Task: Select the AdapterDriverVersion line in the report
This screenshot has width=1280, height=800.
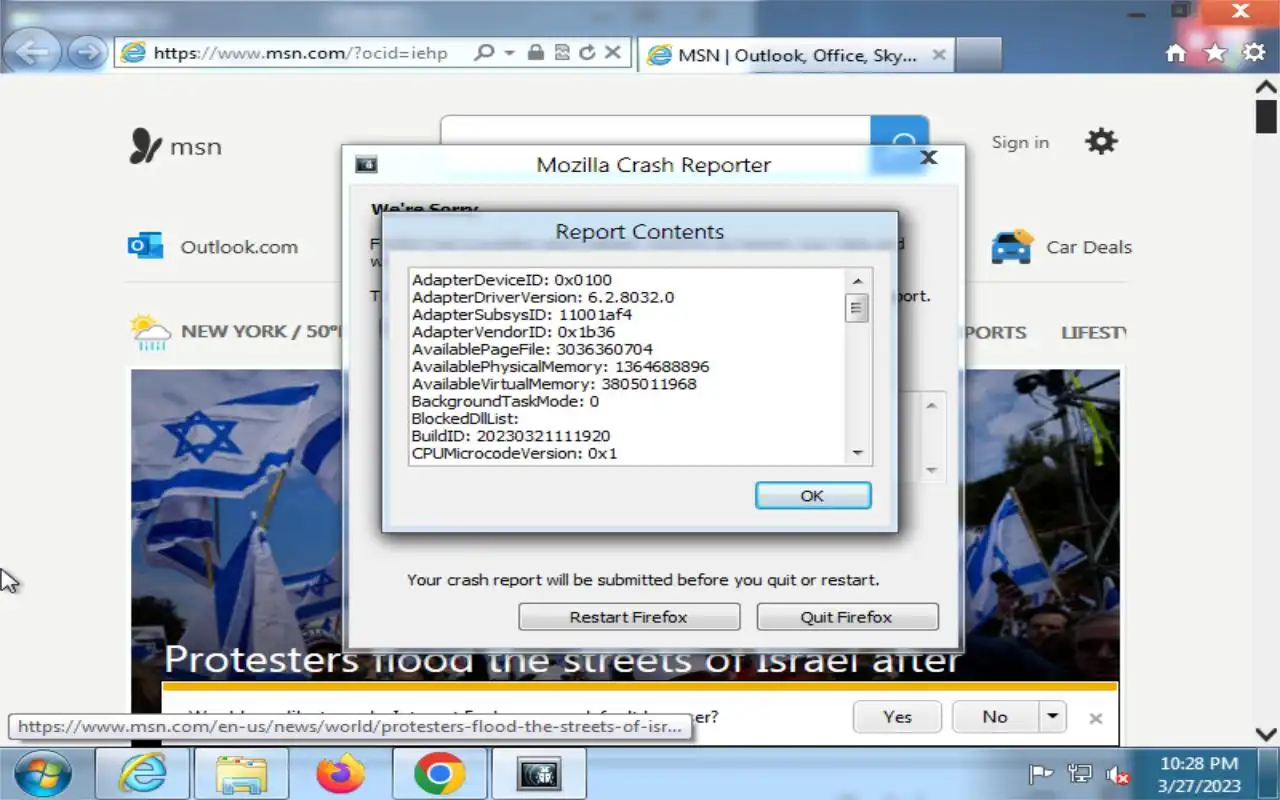Action: point(543,297)
